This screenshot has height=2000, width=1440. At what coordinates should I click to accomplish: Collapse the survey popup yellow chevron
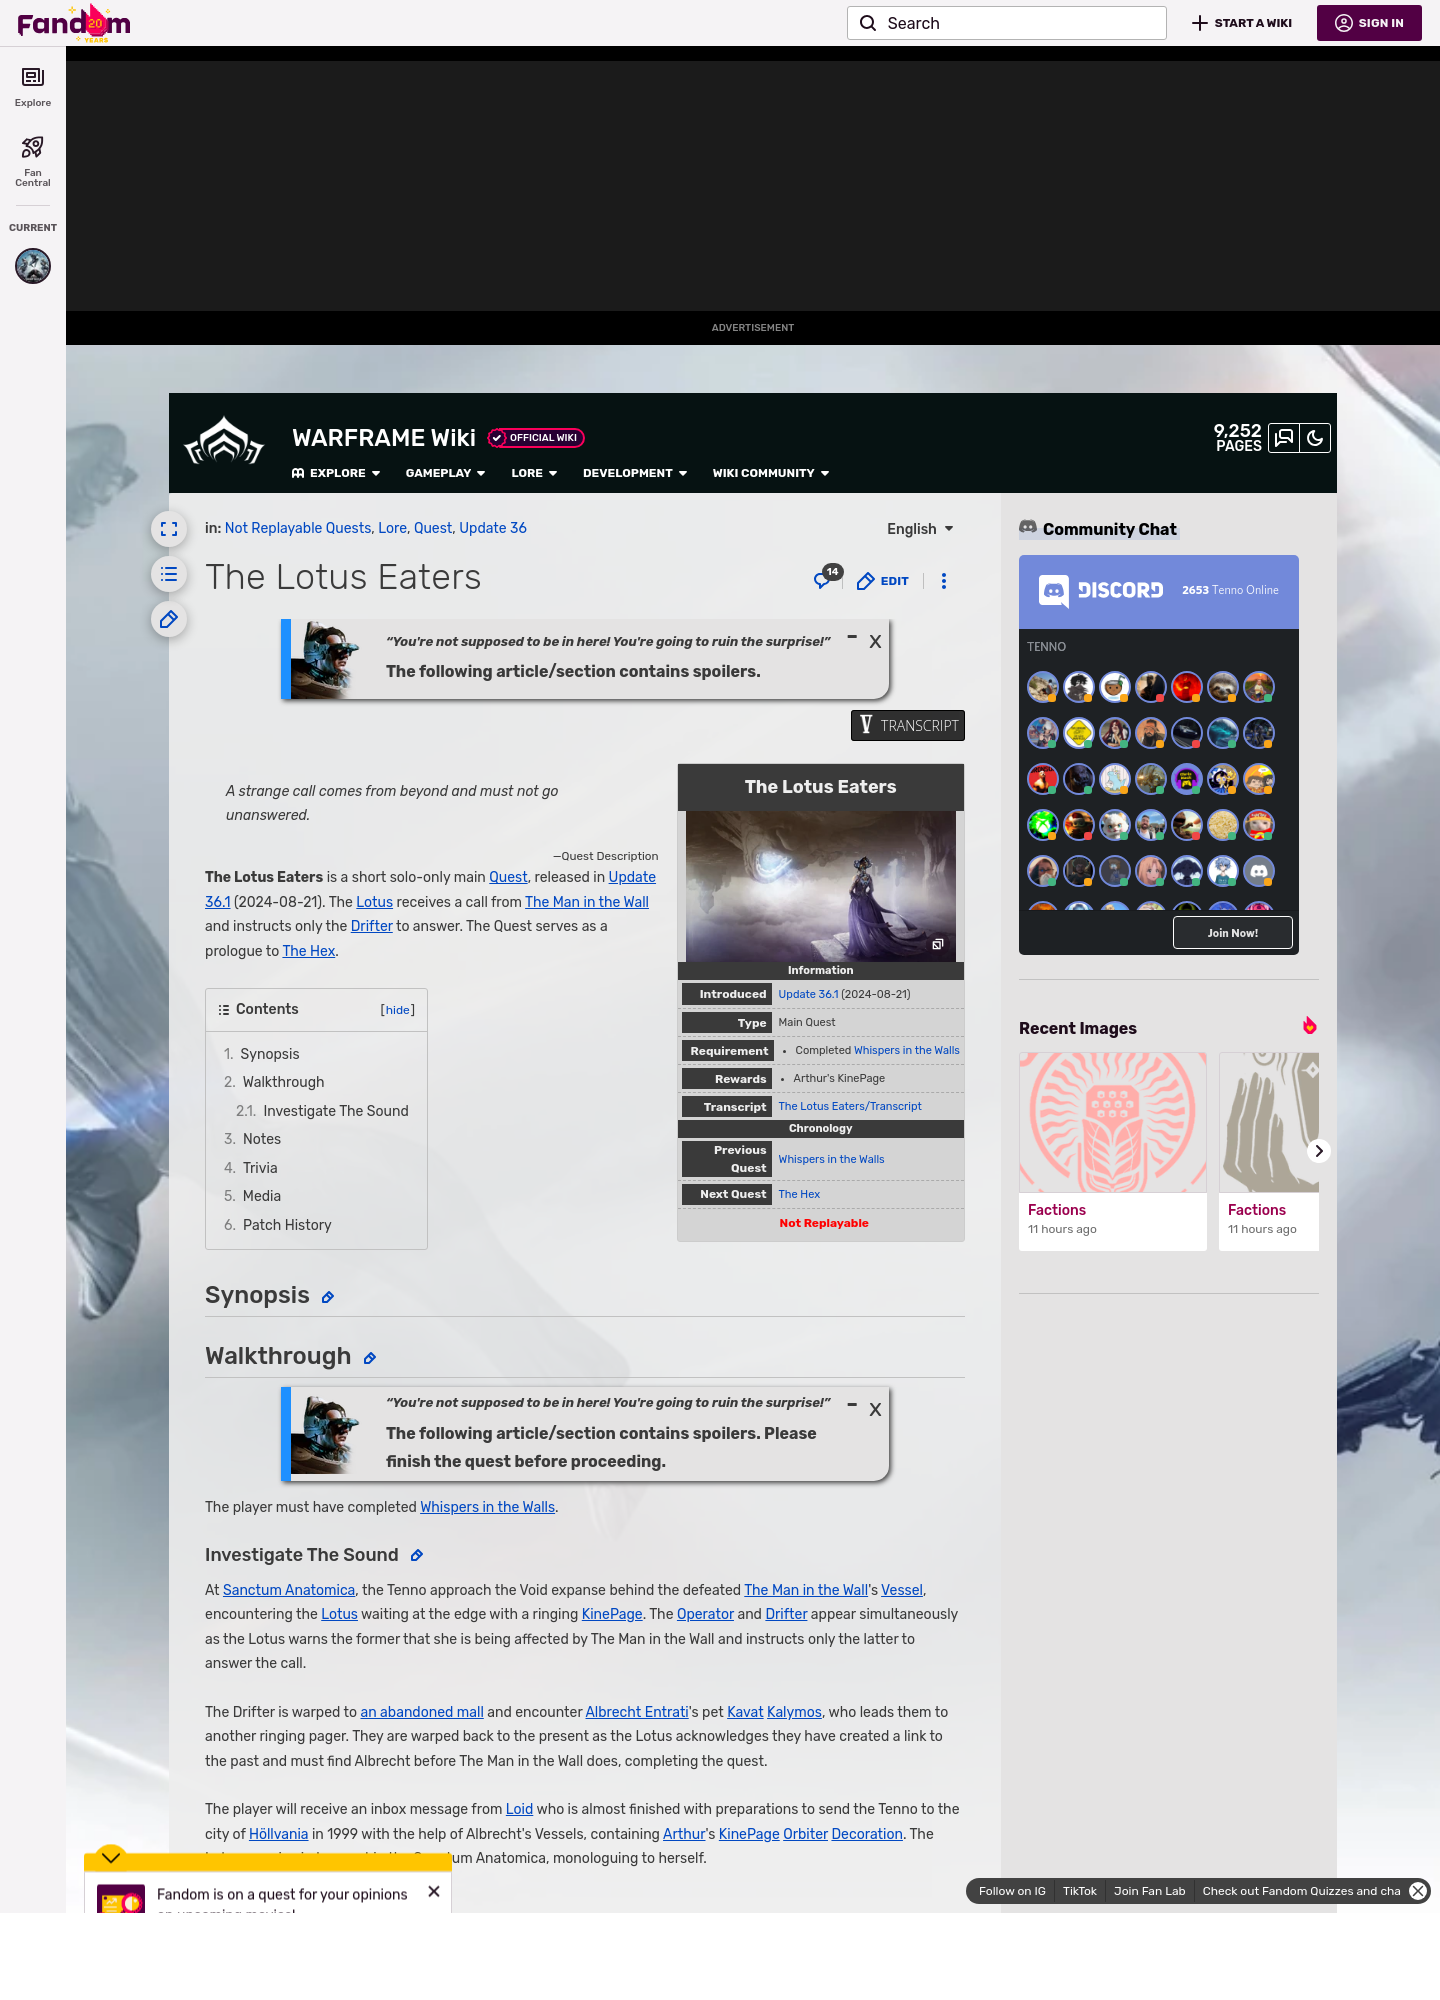pyautogui.click(x=111, y=1857)
